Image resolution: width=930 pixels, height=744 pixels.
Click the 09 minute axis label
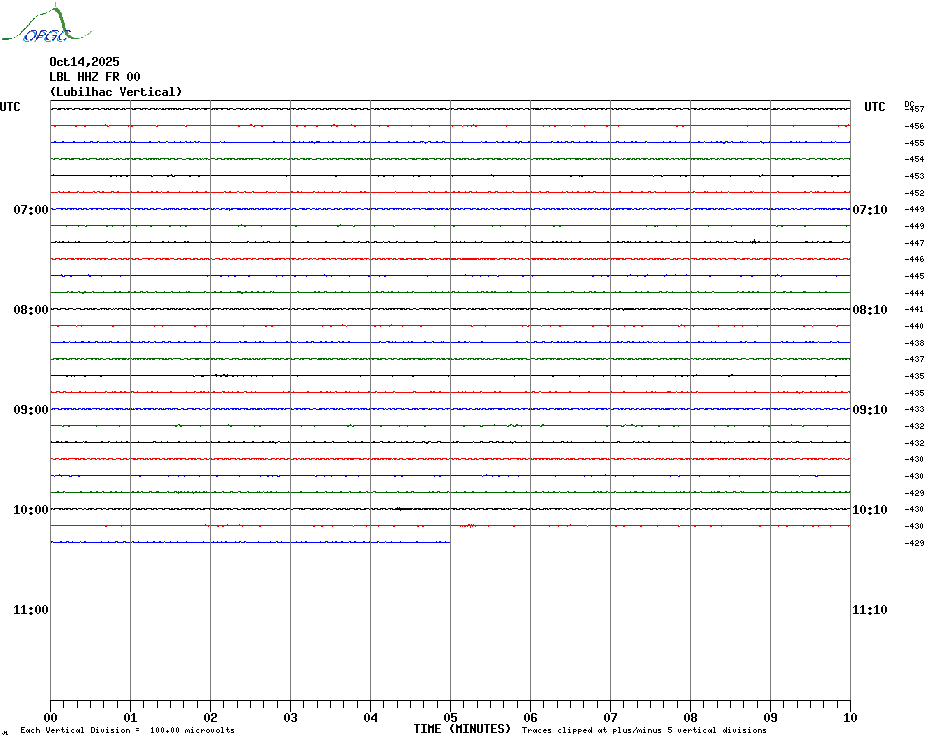coord(770,718)
